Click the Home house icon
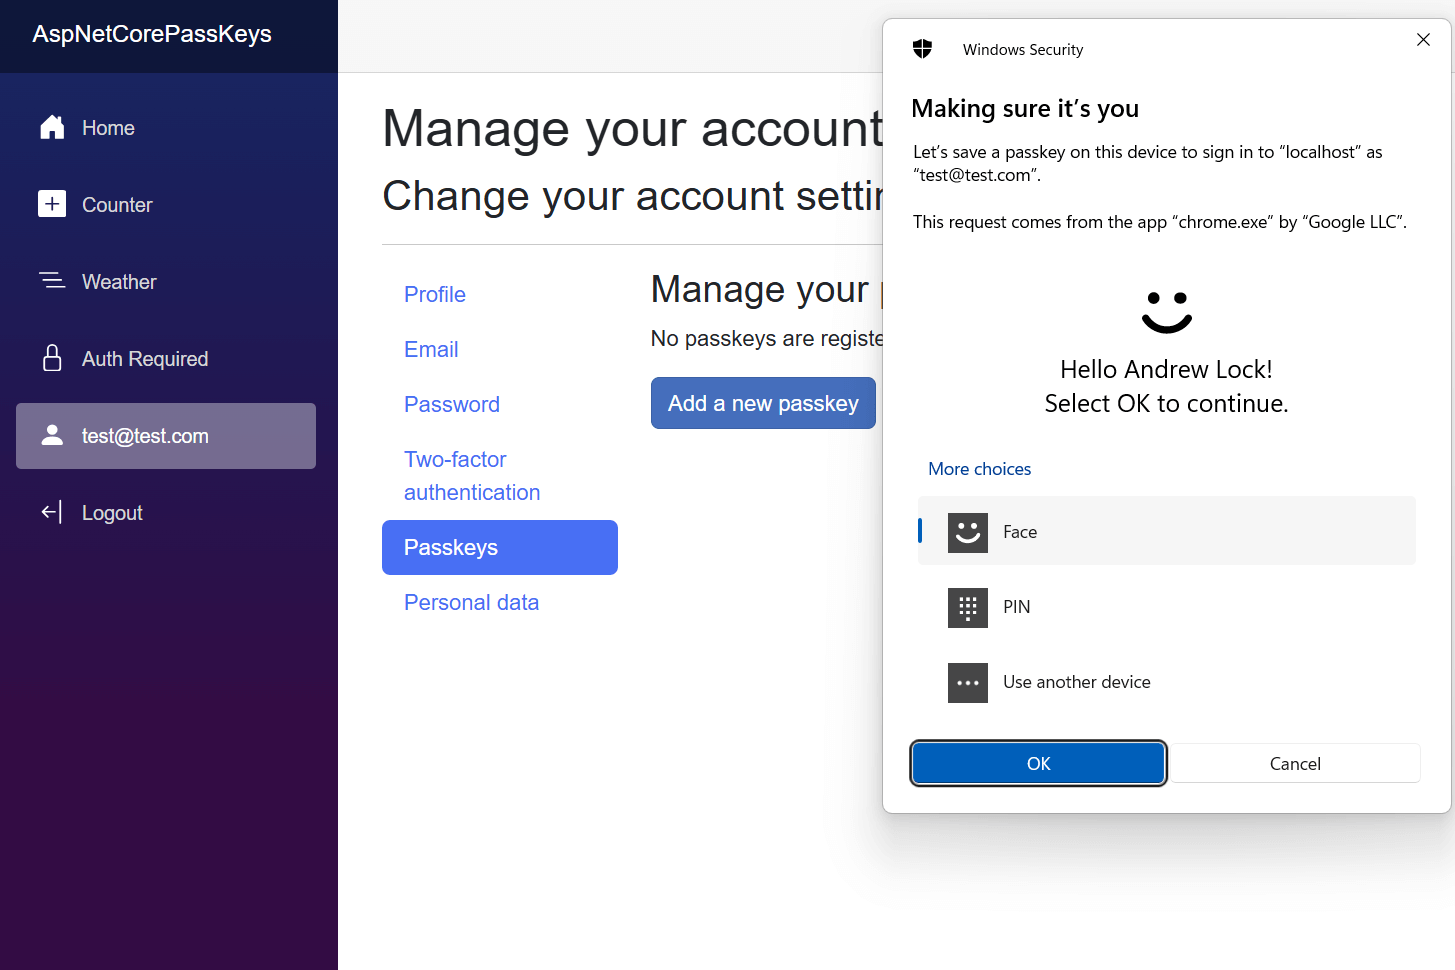The width and height of the screenshot is (1455, 970). point(52,128)
